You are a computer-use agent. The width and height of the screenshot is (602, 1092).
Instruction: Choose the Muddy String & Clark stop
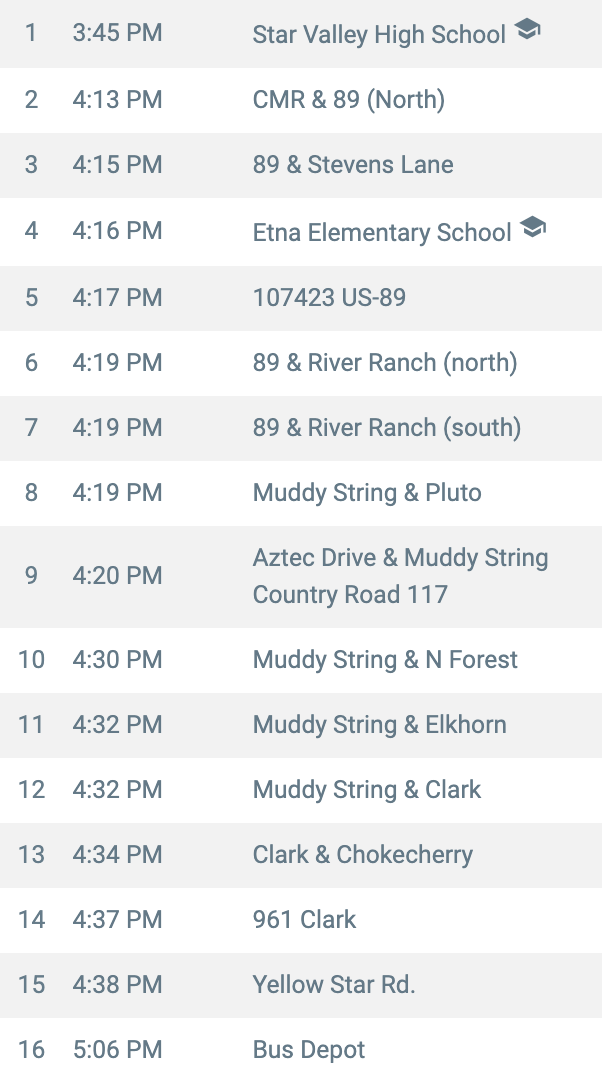coord(367,790)
